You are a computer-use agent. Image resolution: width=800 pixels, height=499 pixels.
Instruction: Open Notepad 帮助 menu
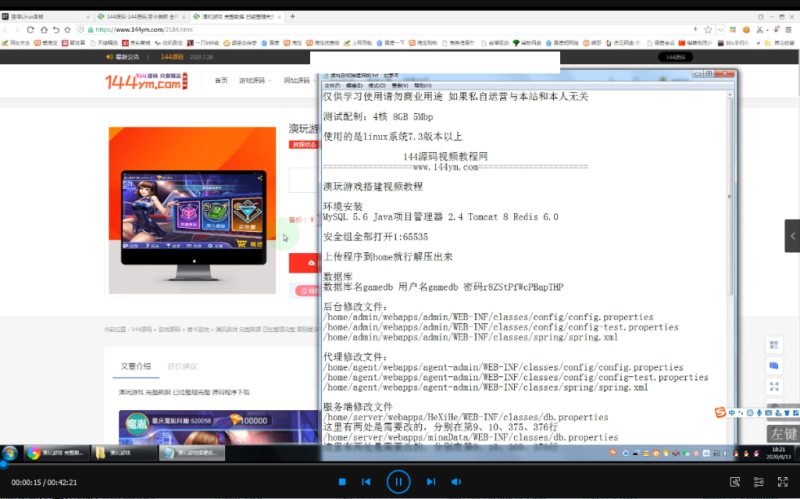422,85
